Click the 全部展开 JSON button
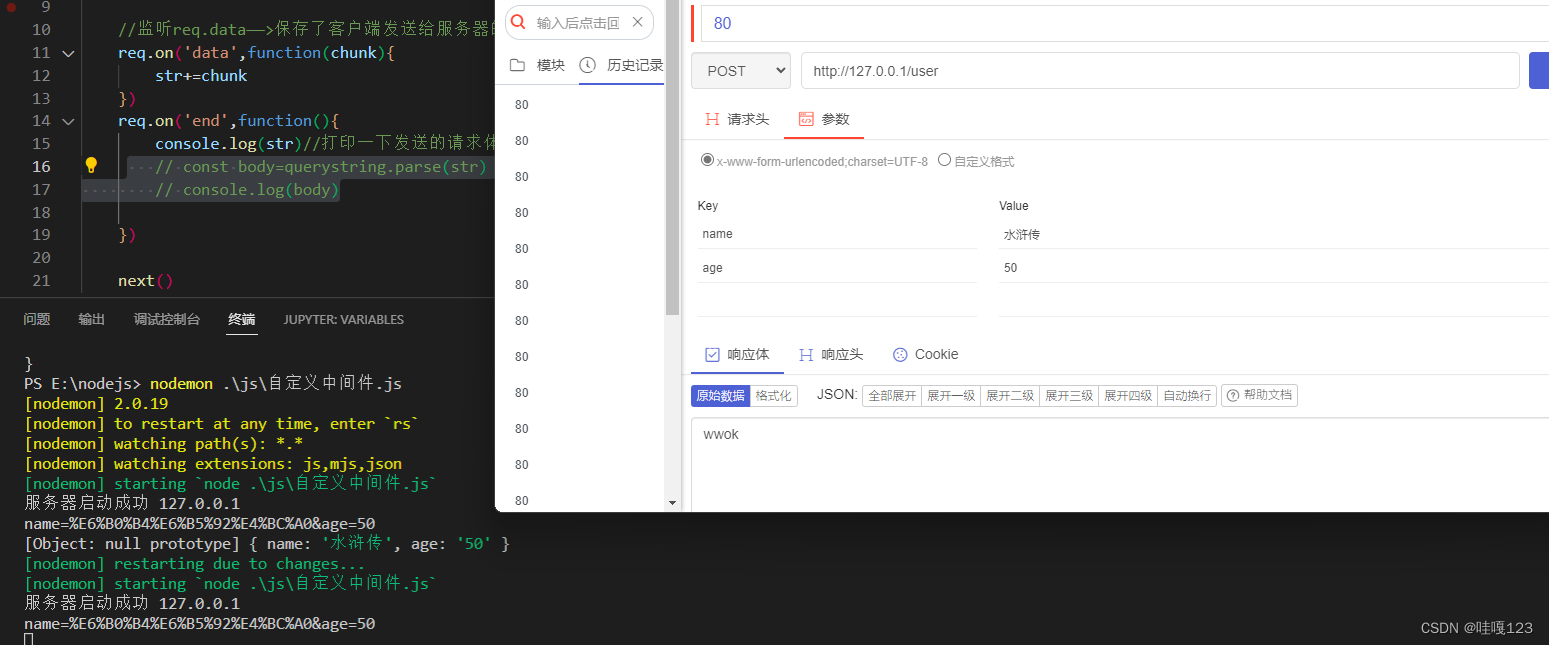Image resolution: width=1549 pixels, height=645 pixels. pyautogui.click(x=891, y=395)
